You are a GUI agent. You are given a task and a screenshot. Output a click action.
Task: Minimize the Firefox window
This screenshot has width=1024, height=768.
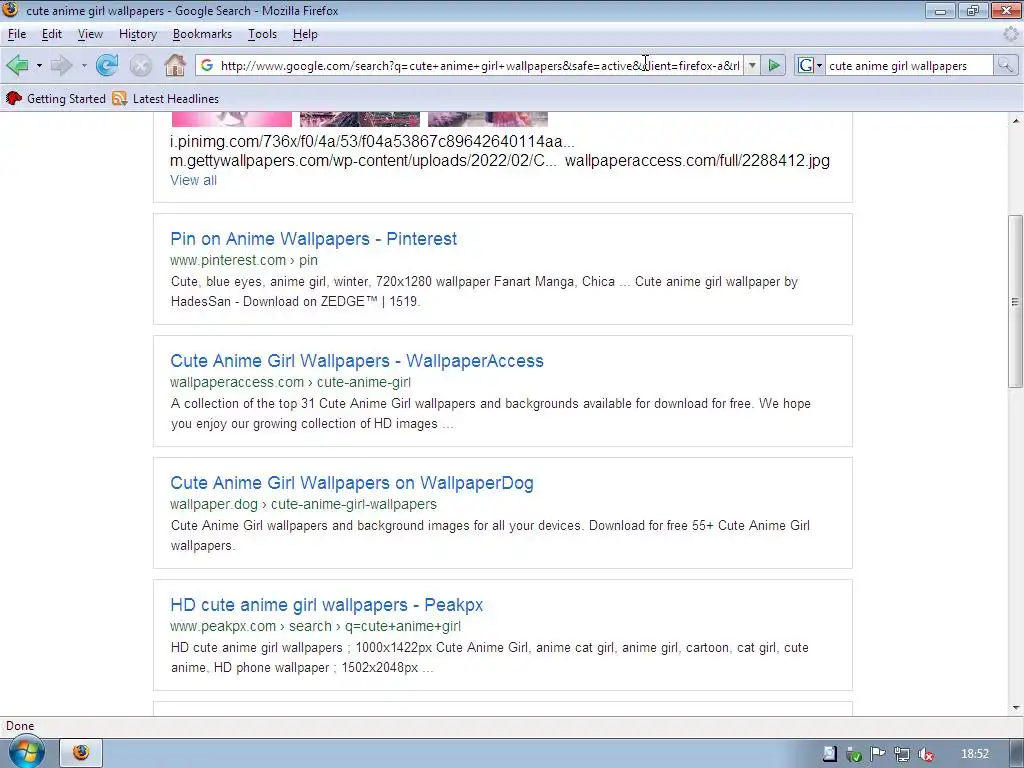click(940, 10)
